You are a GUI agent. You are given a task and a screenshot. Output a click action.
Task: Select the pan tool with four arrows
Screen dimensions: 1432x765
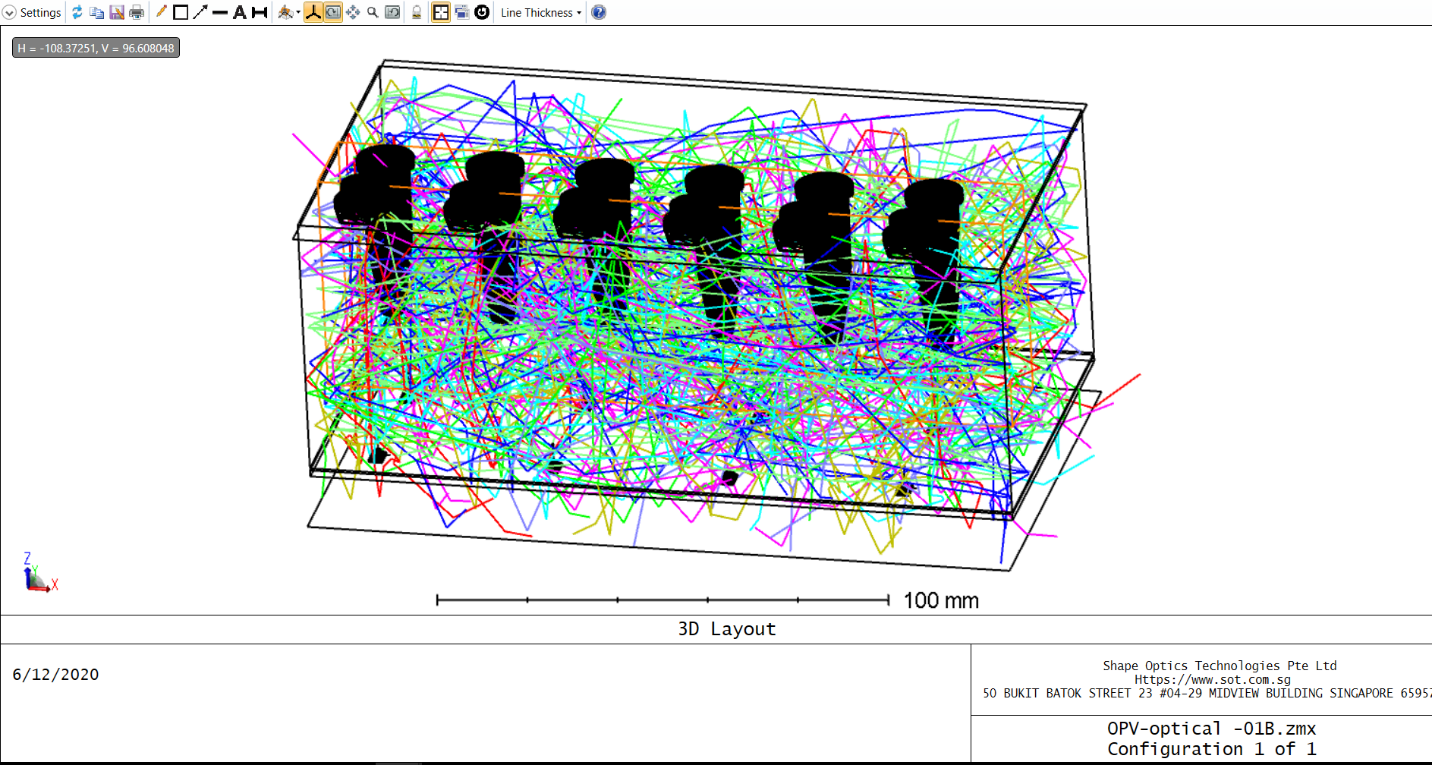click(x=352, y=12)
